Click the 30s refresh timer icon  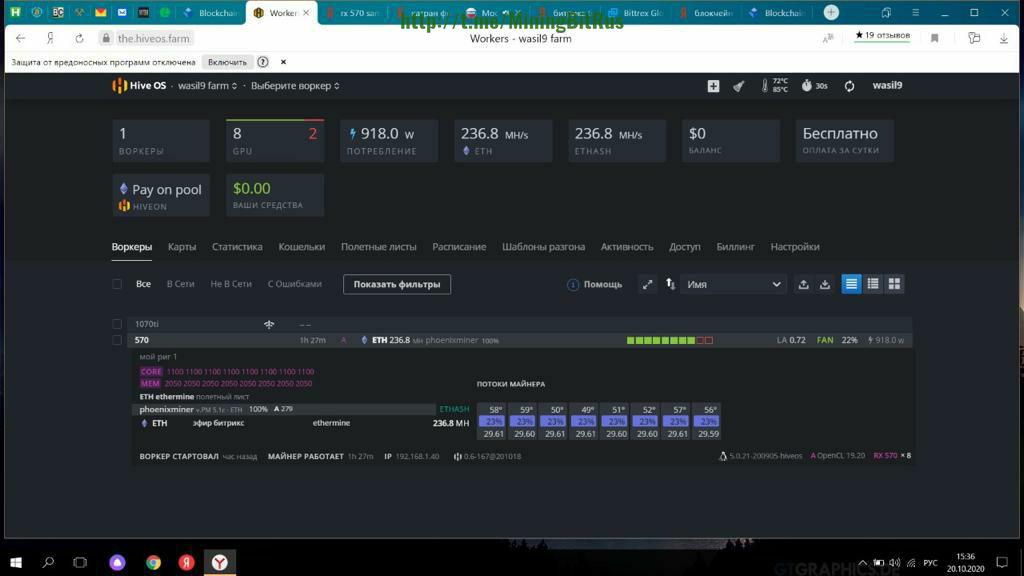(x=807, y=86)
